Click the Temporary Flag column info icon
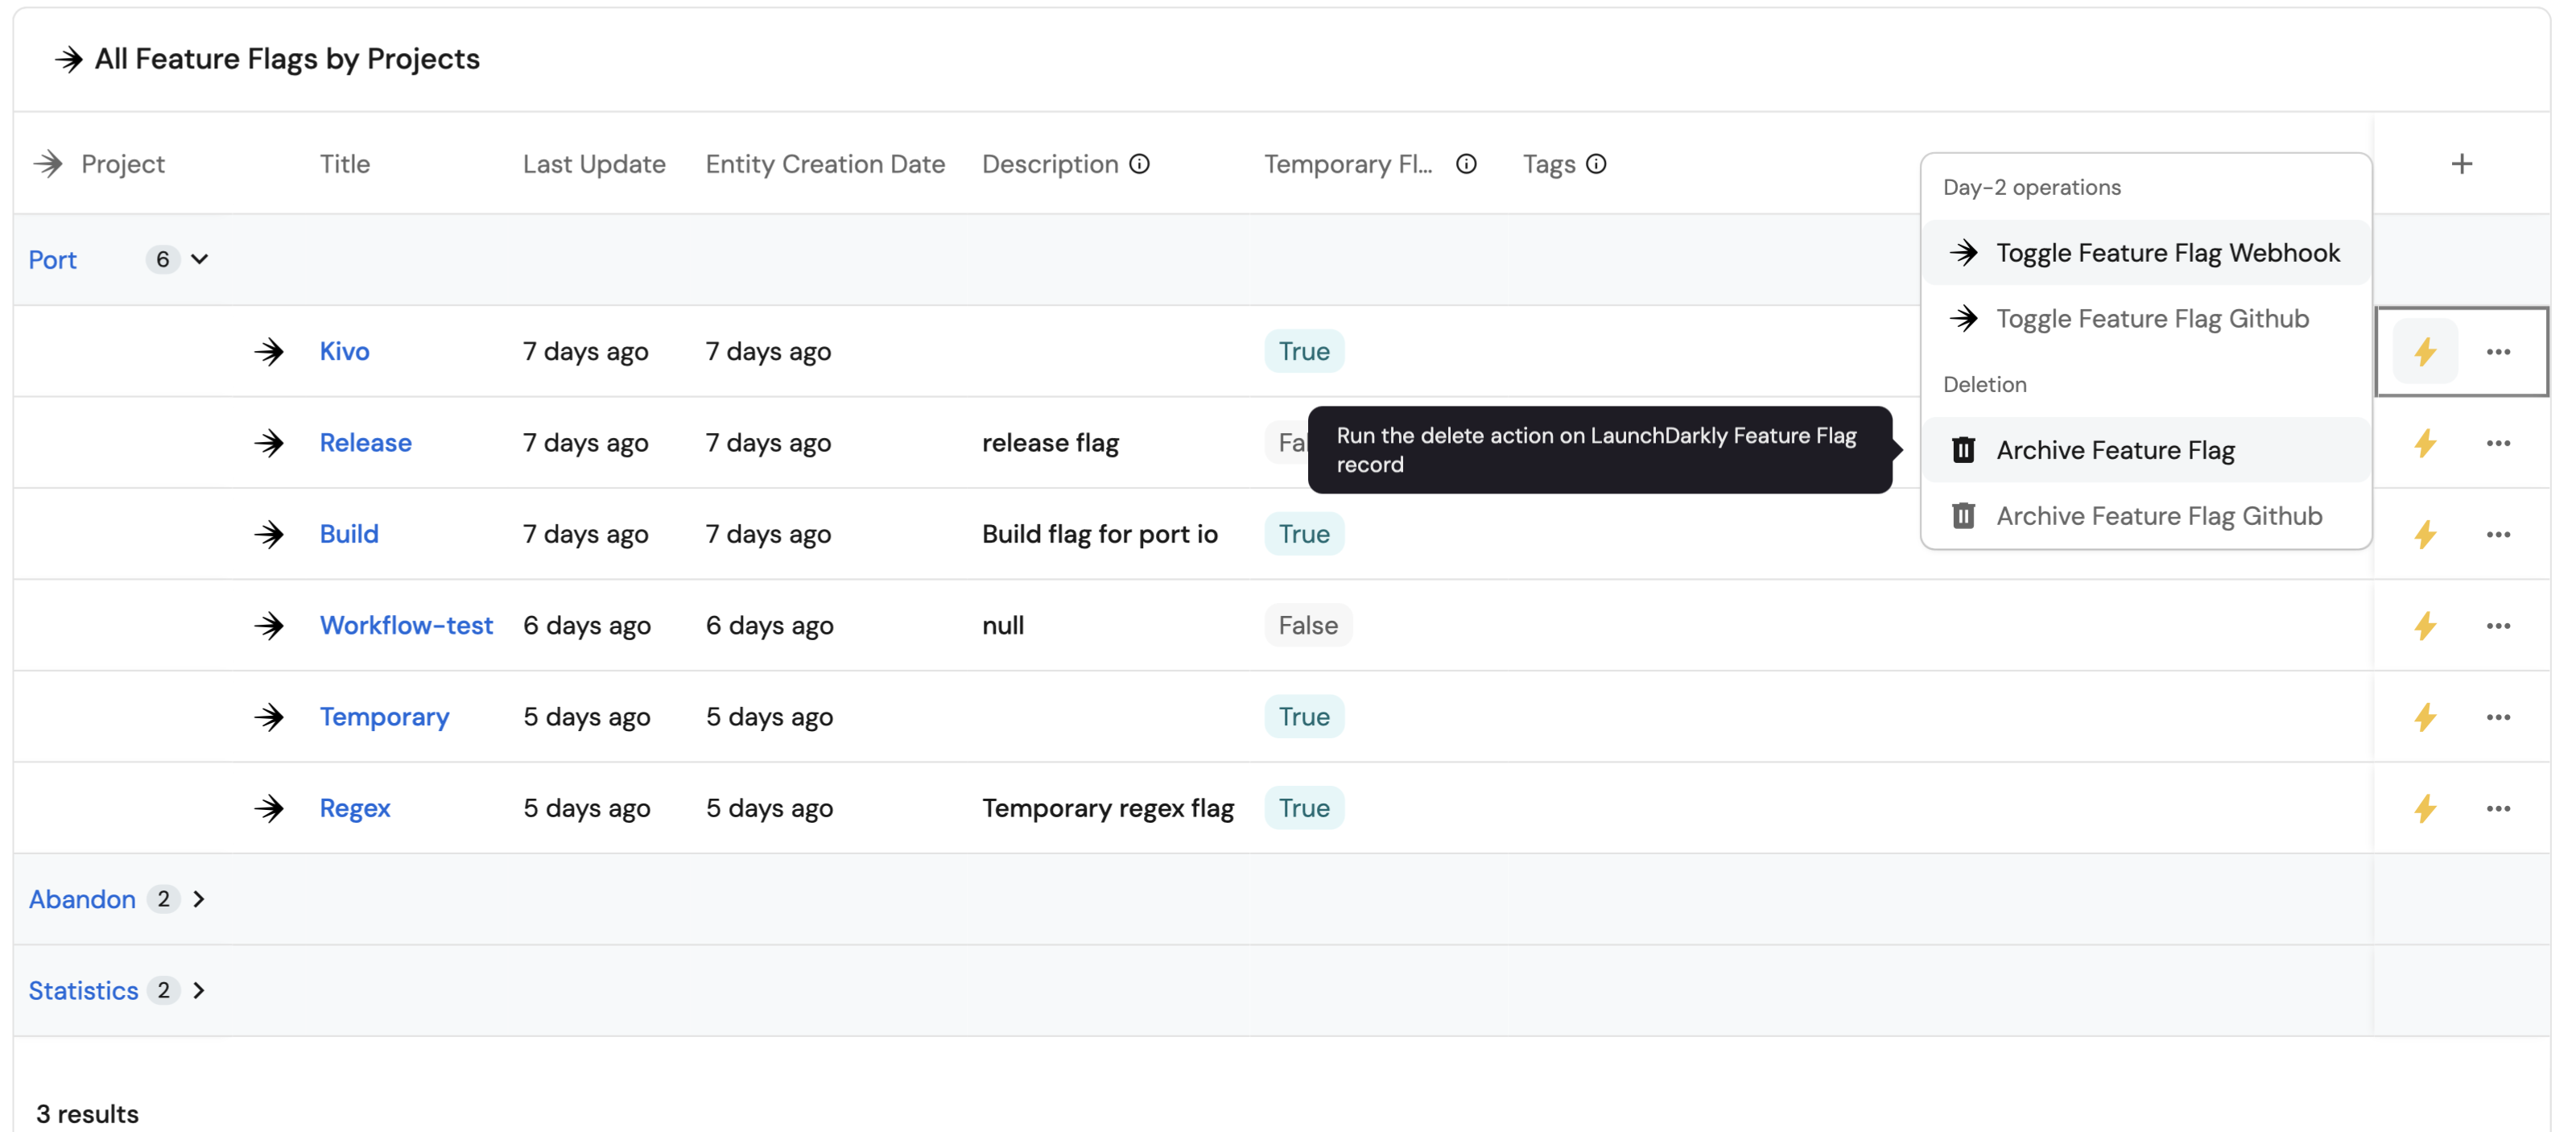The width and height of the screenshot is (2576, 1132). click(1465, 164)
